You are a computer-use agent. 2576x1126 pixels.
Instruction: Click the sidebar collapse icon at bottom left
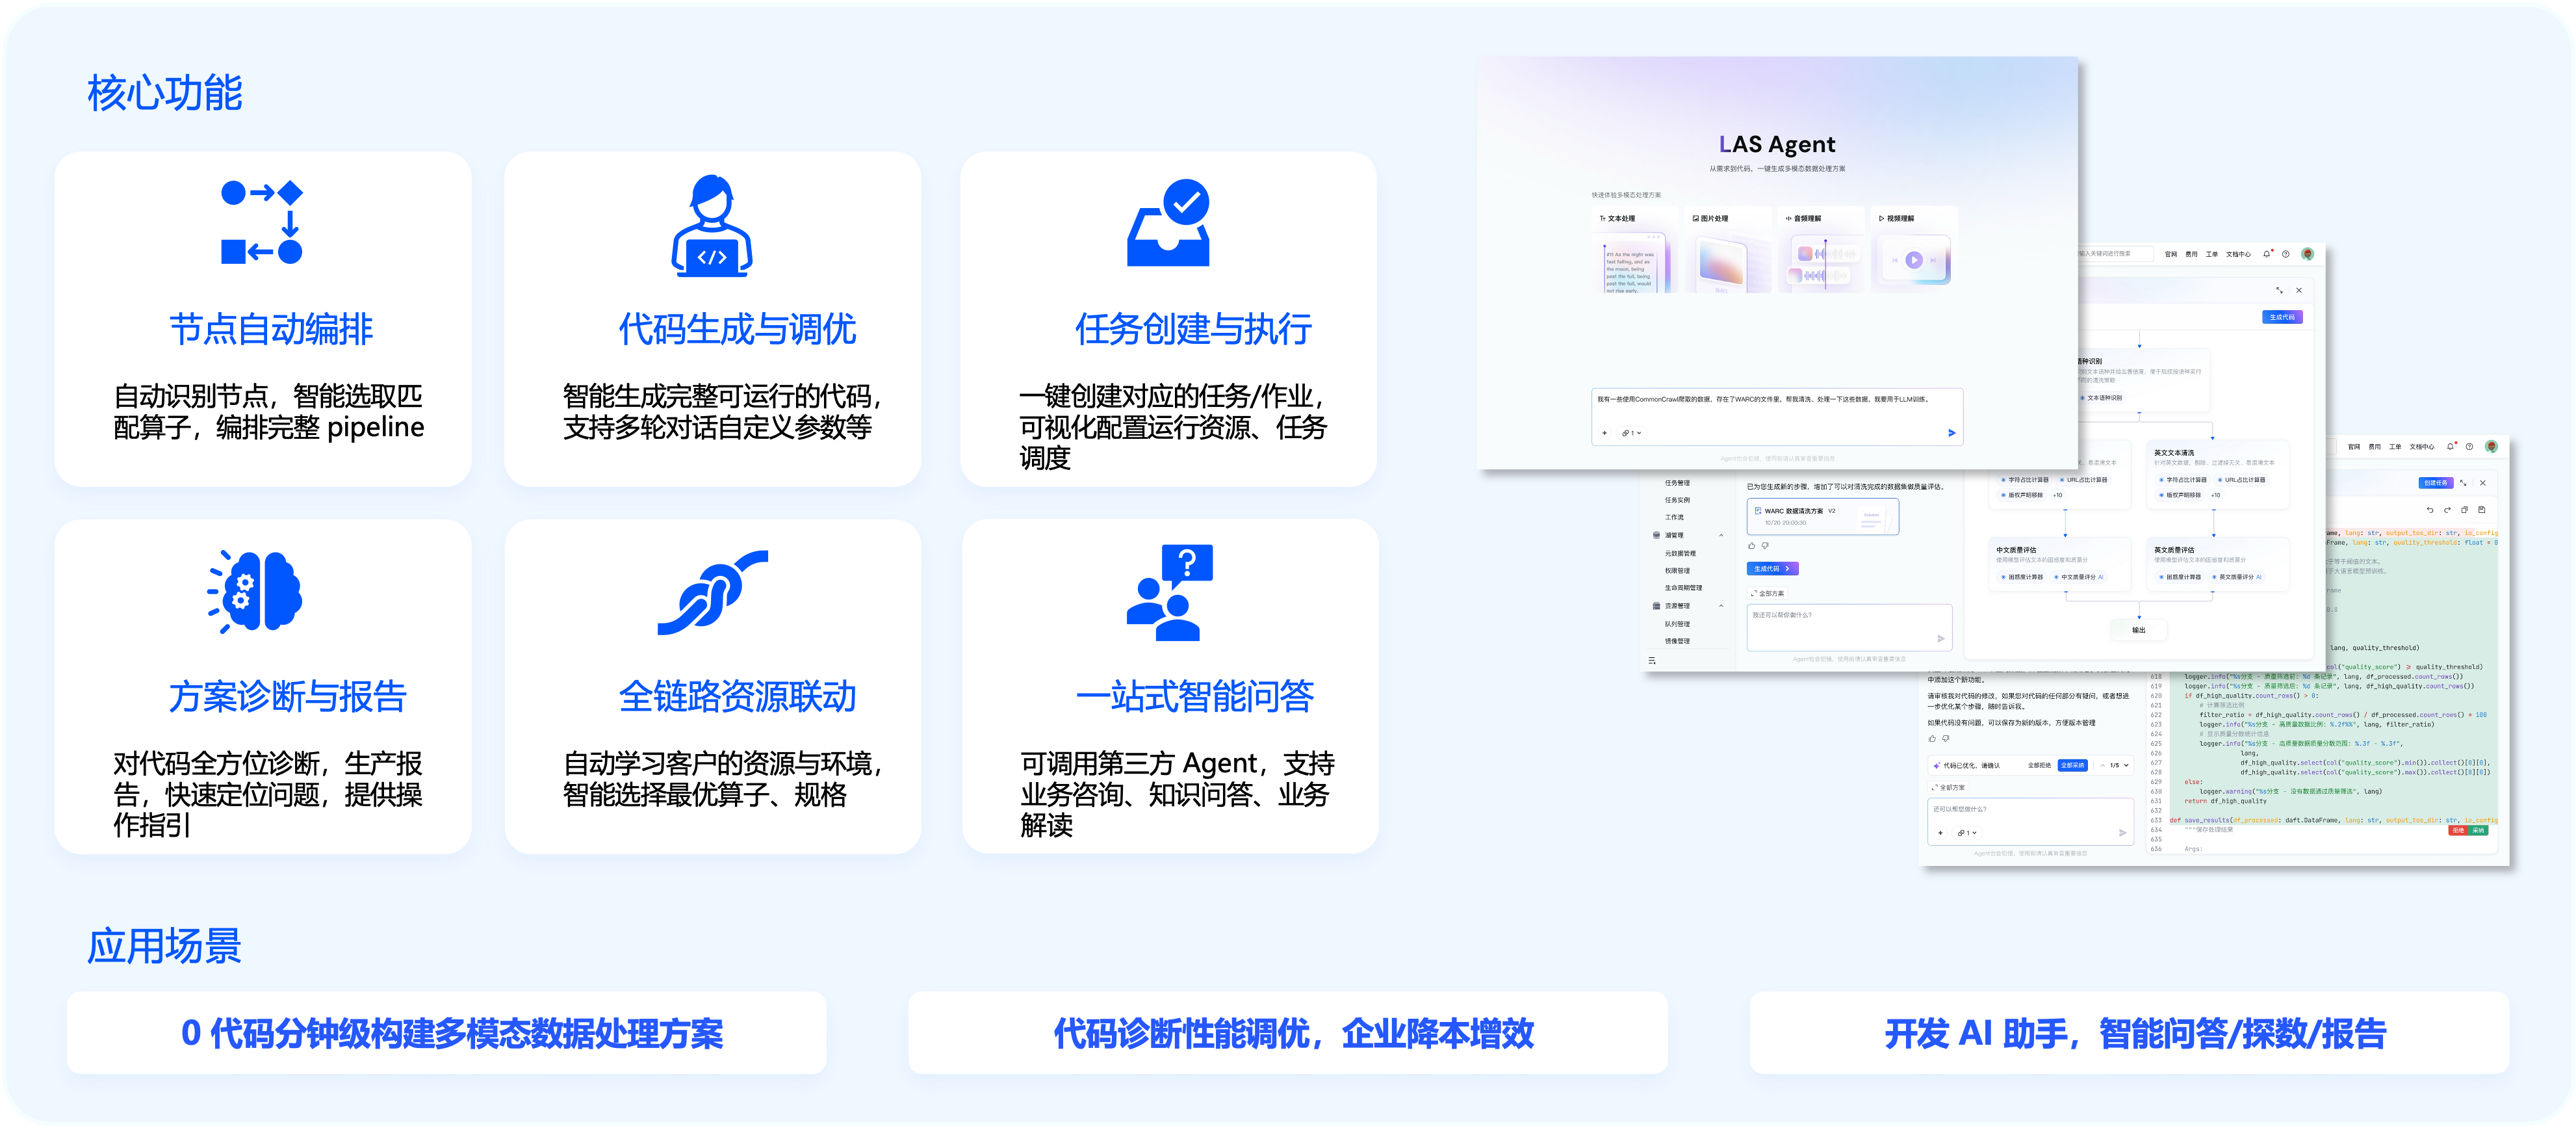pyautogui.click(x=1652, y=660)
